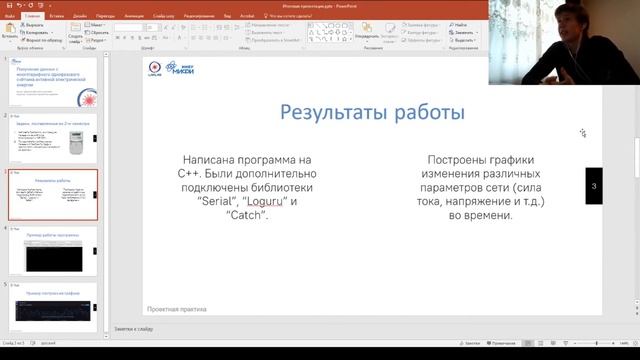Open the Раздел section dropdown
Image resolution: width=640 pixels, height=360 pixels.
coord(96,40)
